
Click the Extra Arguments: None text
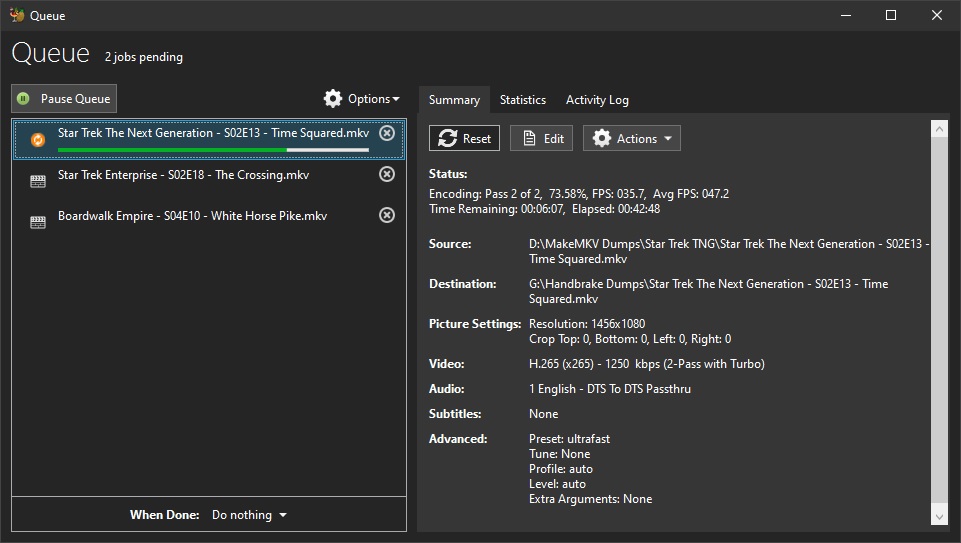tap(590, 499)
